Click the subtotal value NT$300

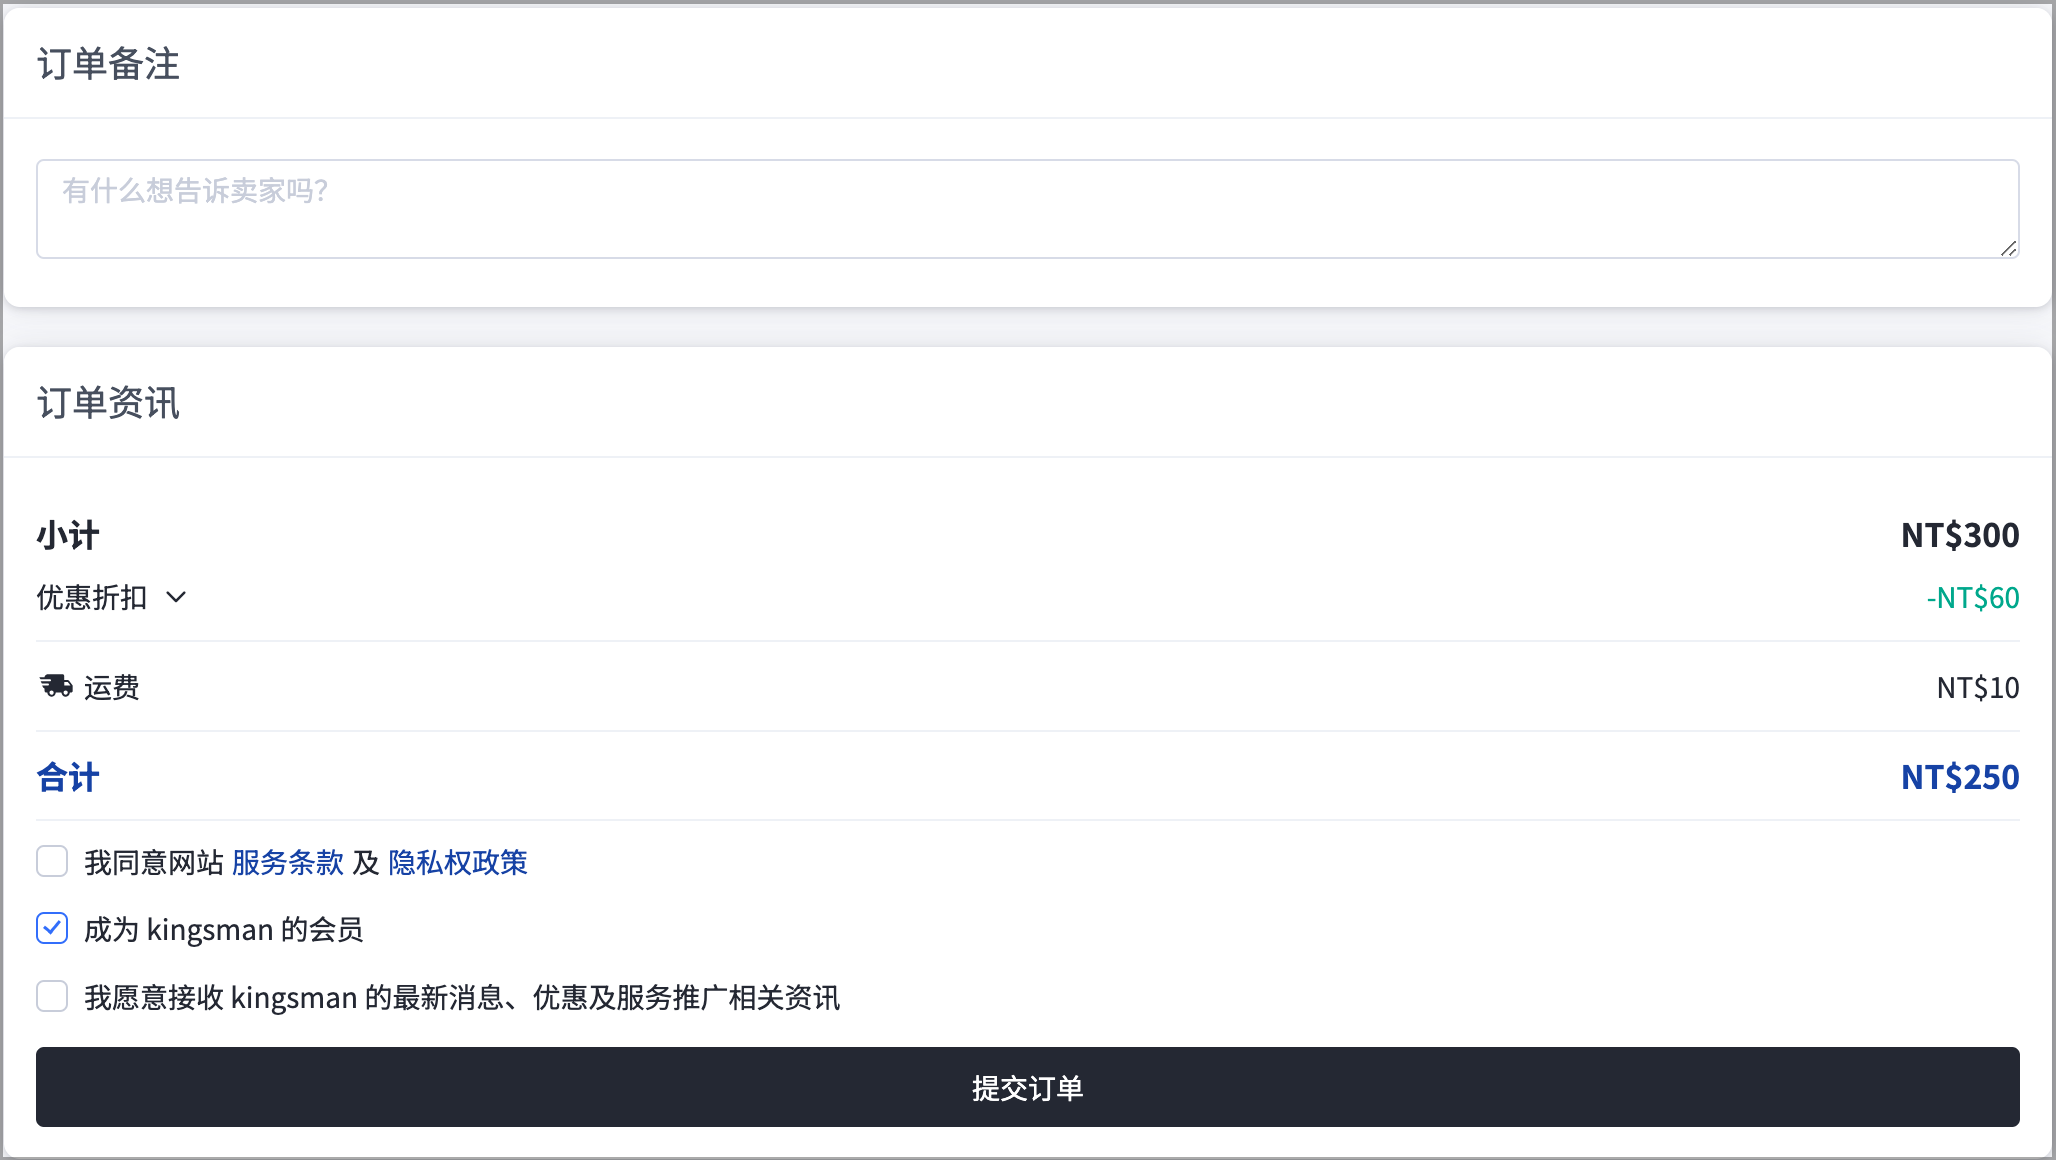pos(1960,535)
